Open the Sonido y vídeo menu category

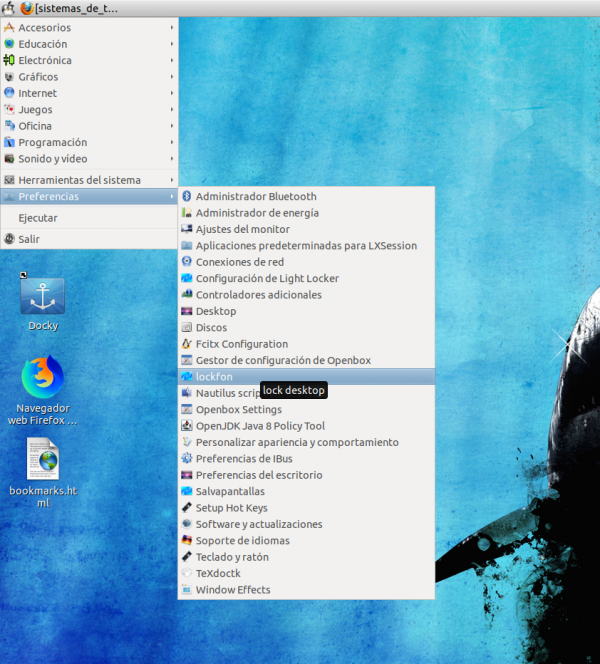(89, 158)
